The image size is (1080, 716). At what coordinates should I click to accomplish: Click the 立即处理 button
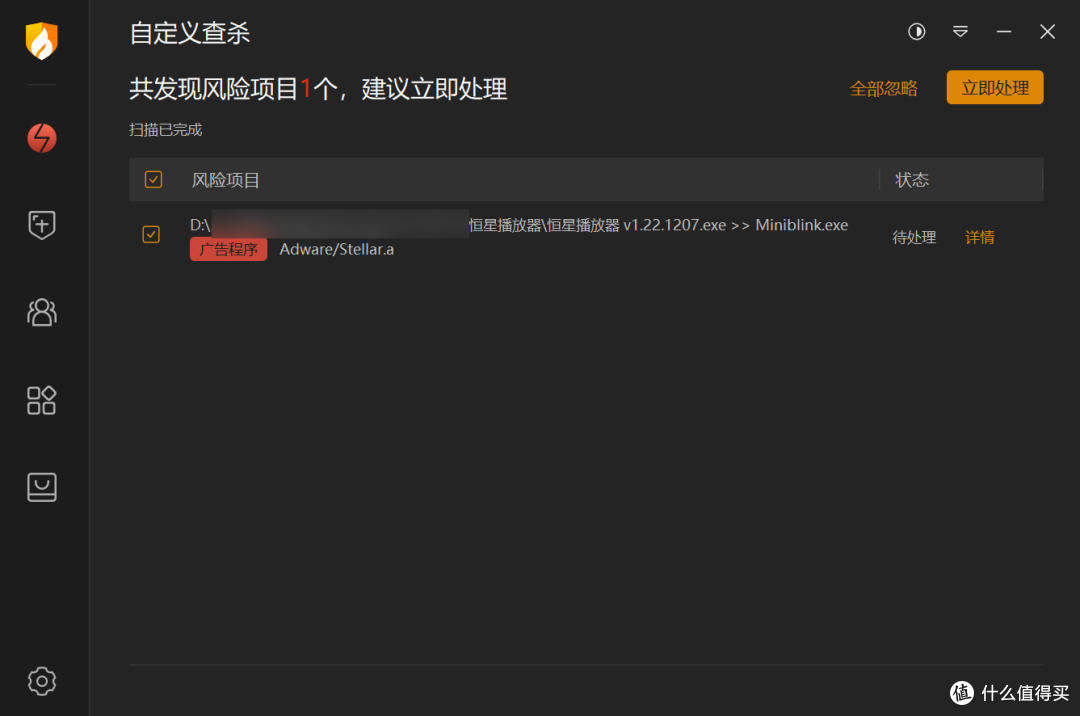[x=995, y=87]
